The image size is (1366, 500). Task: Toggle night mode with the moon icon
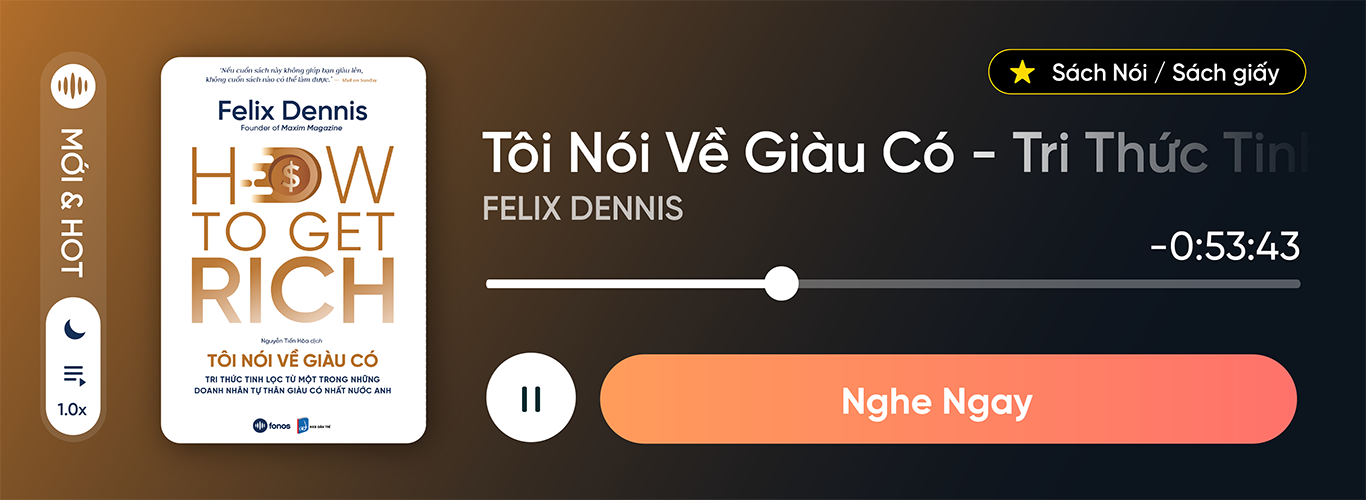tap(73, 328)
